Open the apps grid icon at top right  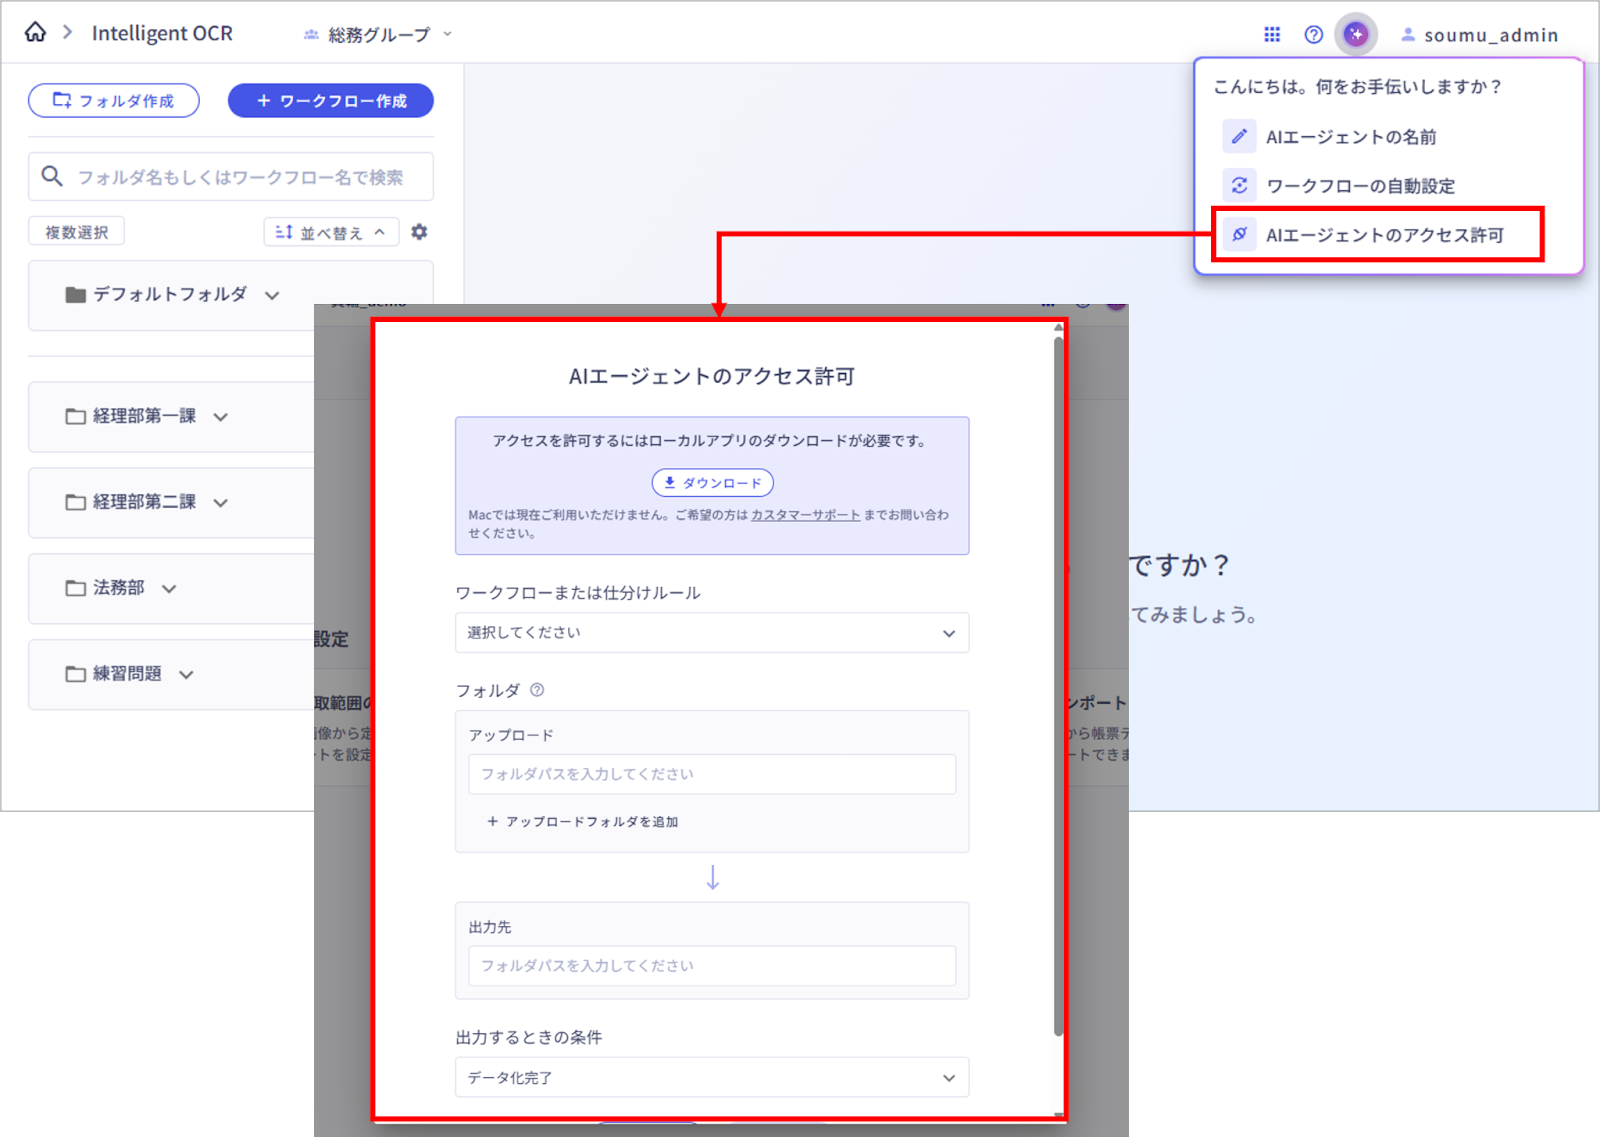[x=1271, y=33]
